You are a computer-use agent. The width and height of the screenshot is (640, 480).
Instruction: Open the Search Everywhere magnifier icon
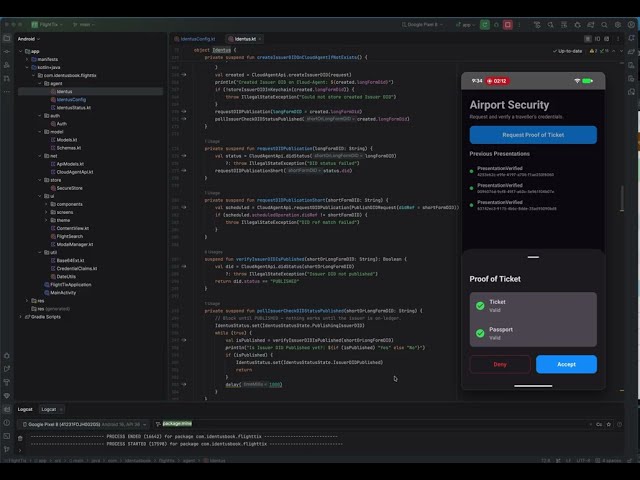[x=604, y=25]
